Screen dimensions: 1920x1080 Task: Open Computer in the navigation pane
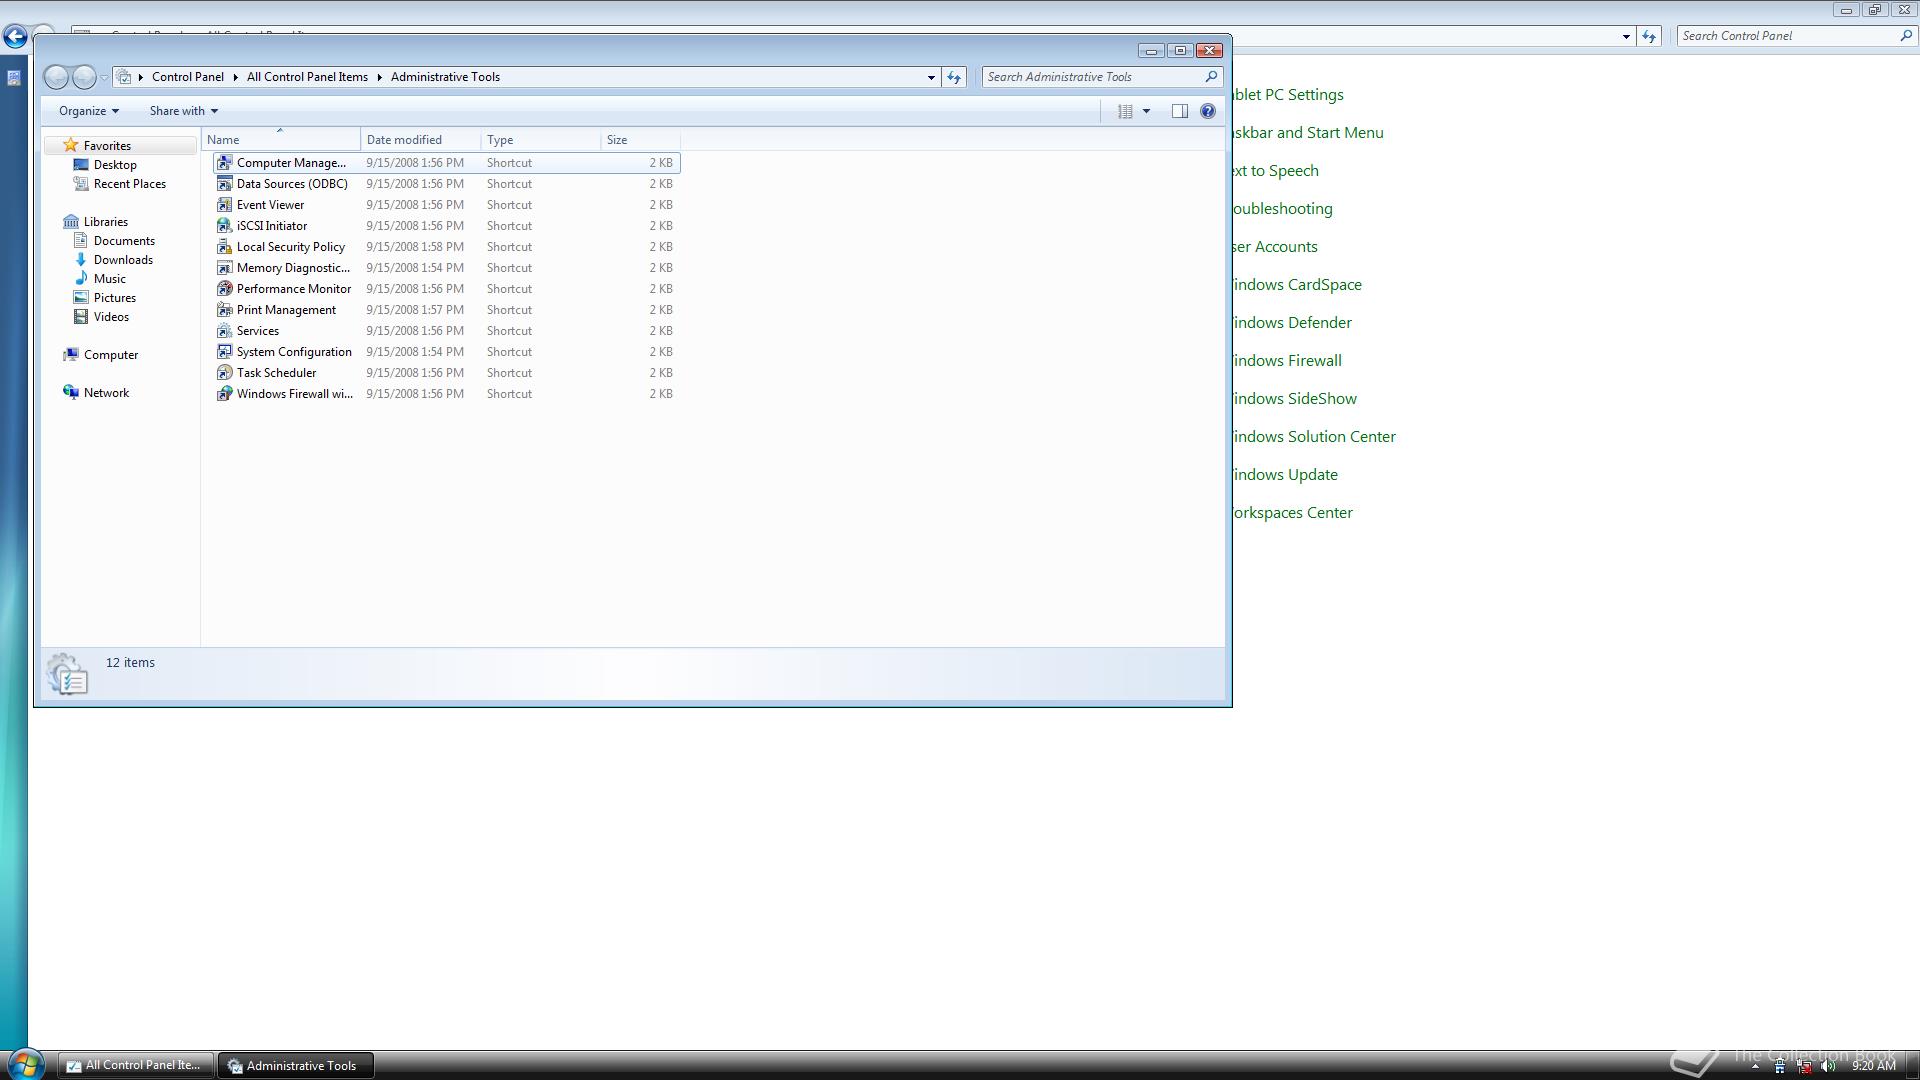coord(110,355)
